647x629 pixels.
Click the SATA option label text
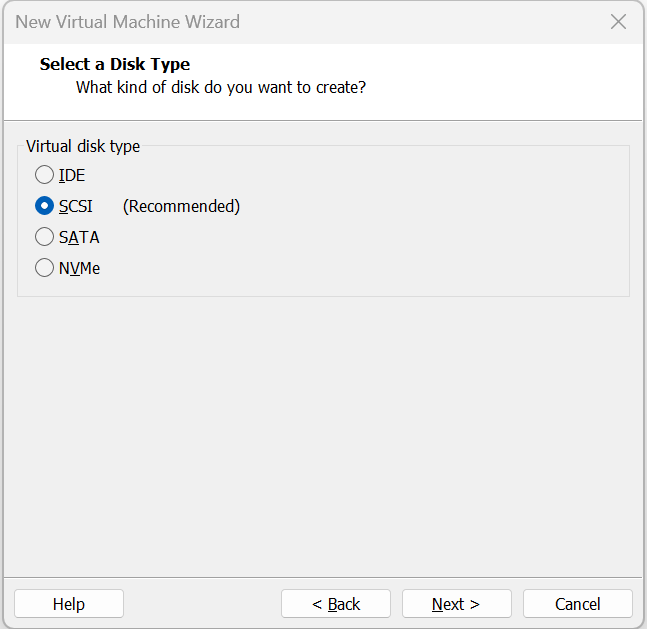[79, 237]
